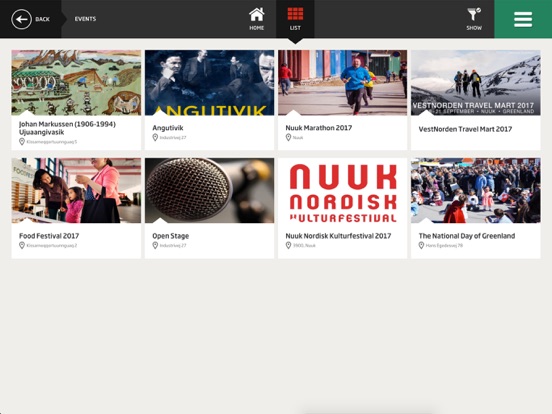Open the Nuuk Nordisk Kulturfestival logo image
Viewport: 552px width, 414px height.
click(x=343, y=190)
